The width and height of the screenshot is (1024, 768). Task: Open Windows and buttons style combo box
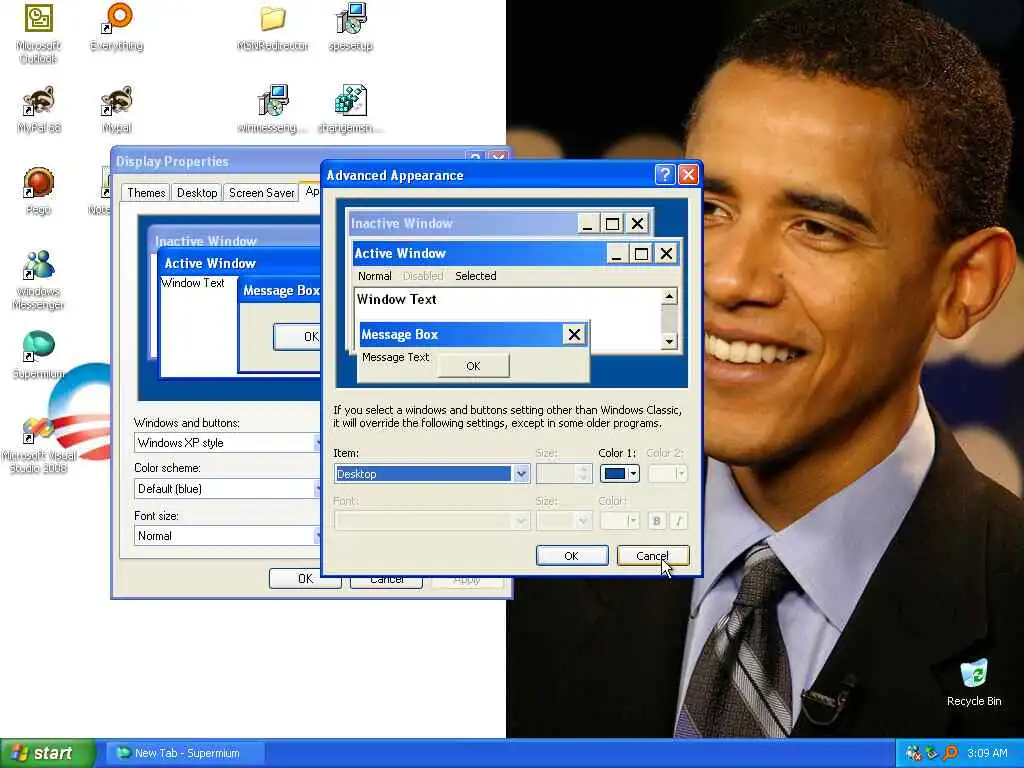point(227,443)
